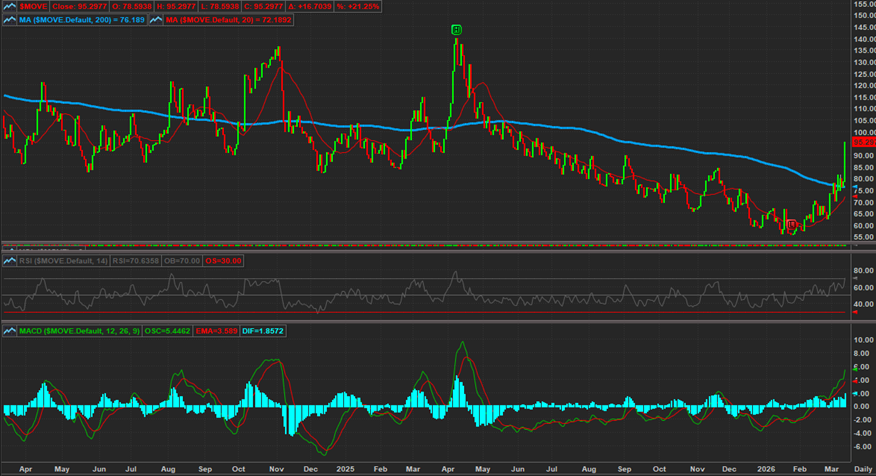Click the red marker near the February low
The height and width of the screenshot is (476, 876).
791,224
